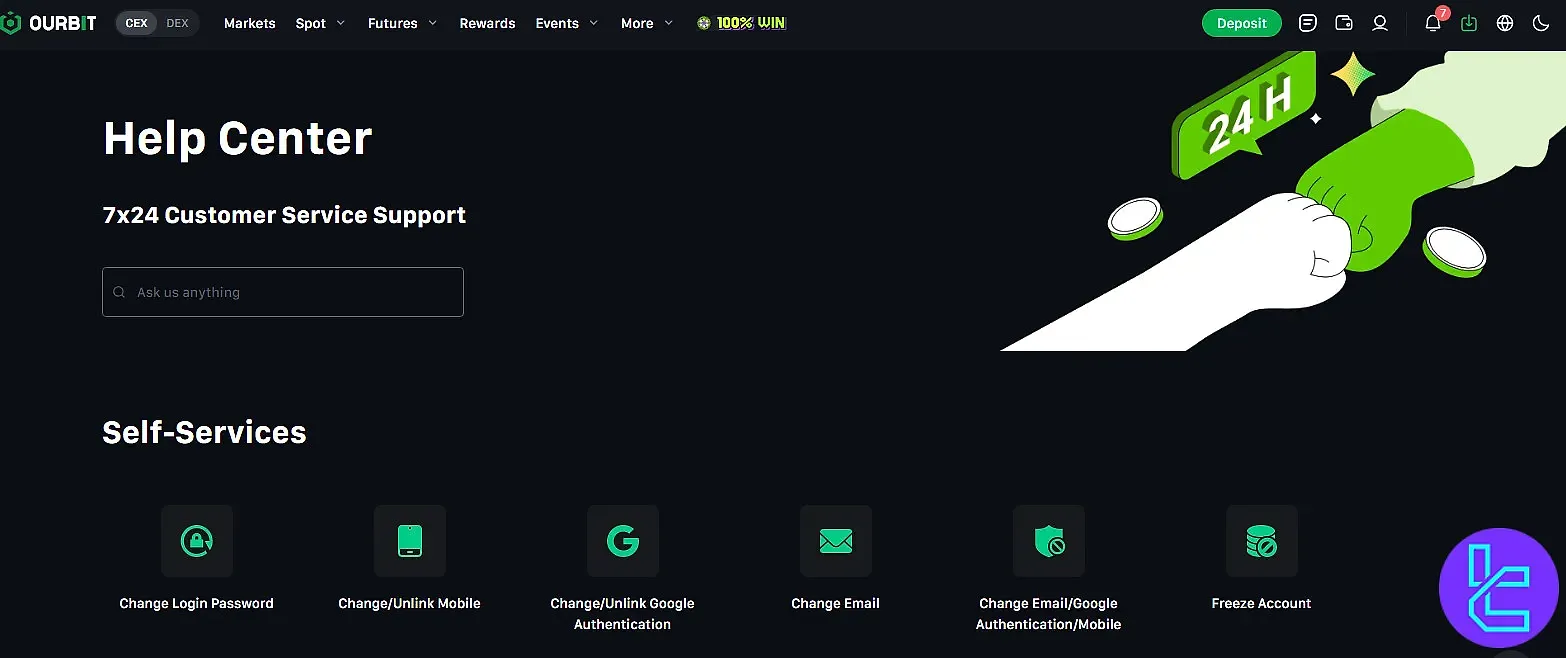Click the Ourbit logo
This screenshot has height=658, width=1566.
coord(48,22)
